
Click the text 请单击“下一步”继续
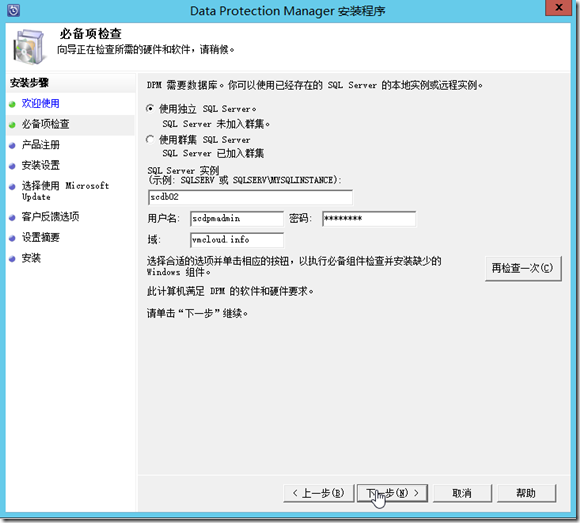point(197,314)
